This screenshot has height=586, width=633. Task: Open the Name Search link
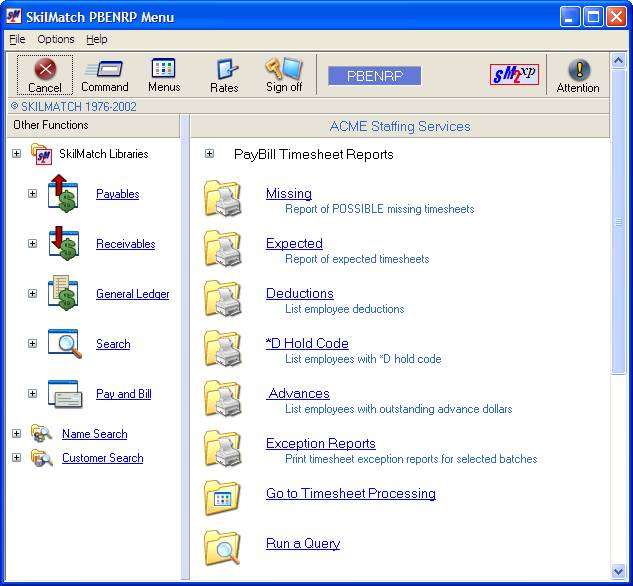point(94,434)
